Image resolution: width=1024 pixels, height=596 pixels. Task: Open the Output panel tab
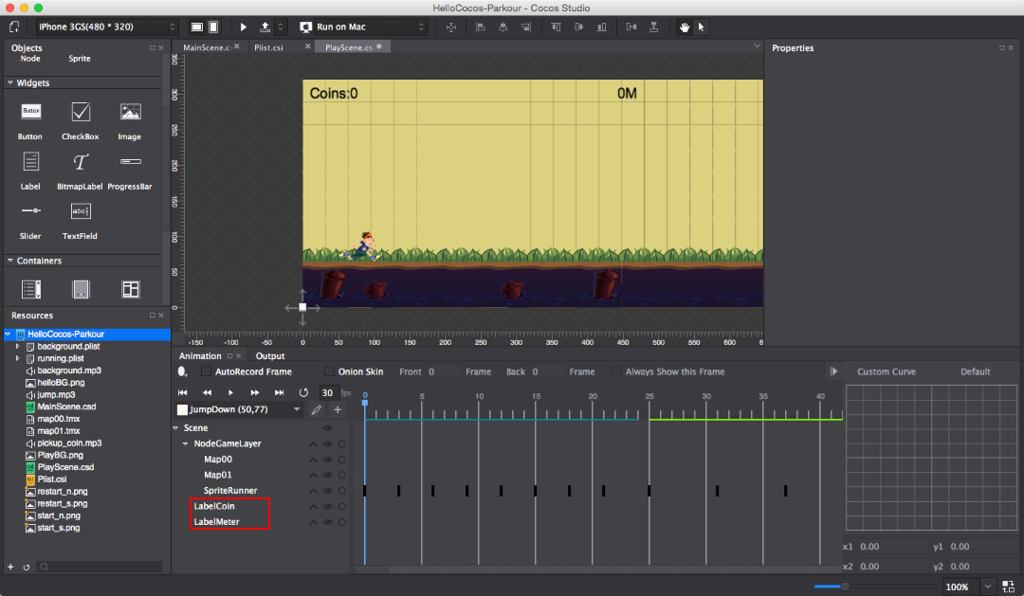[x=270, y=356]
